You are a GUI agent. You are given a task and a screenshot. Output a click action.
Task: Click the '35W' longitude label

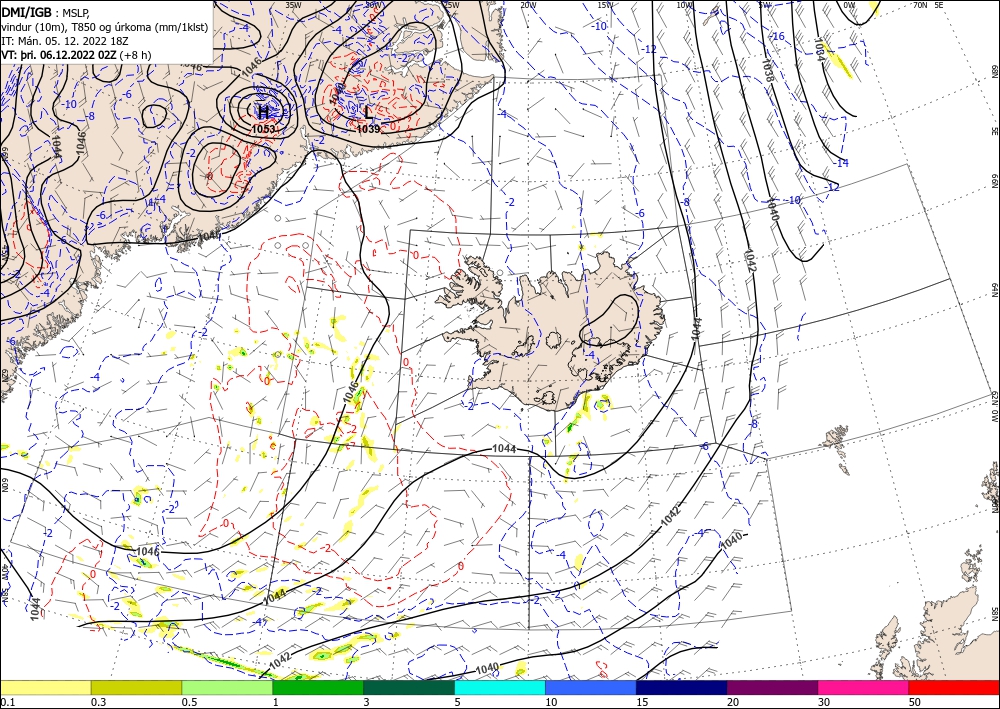tap(293, 5)
